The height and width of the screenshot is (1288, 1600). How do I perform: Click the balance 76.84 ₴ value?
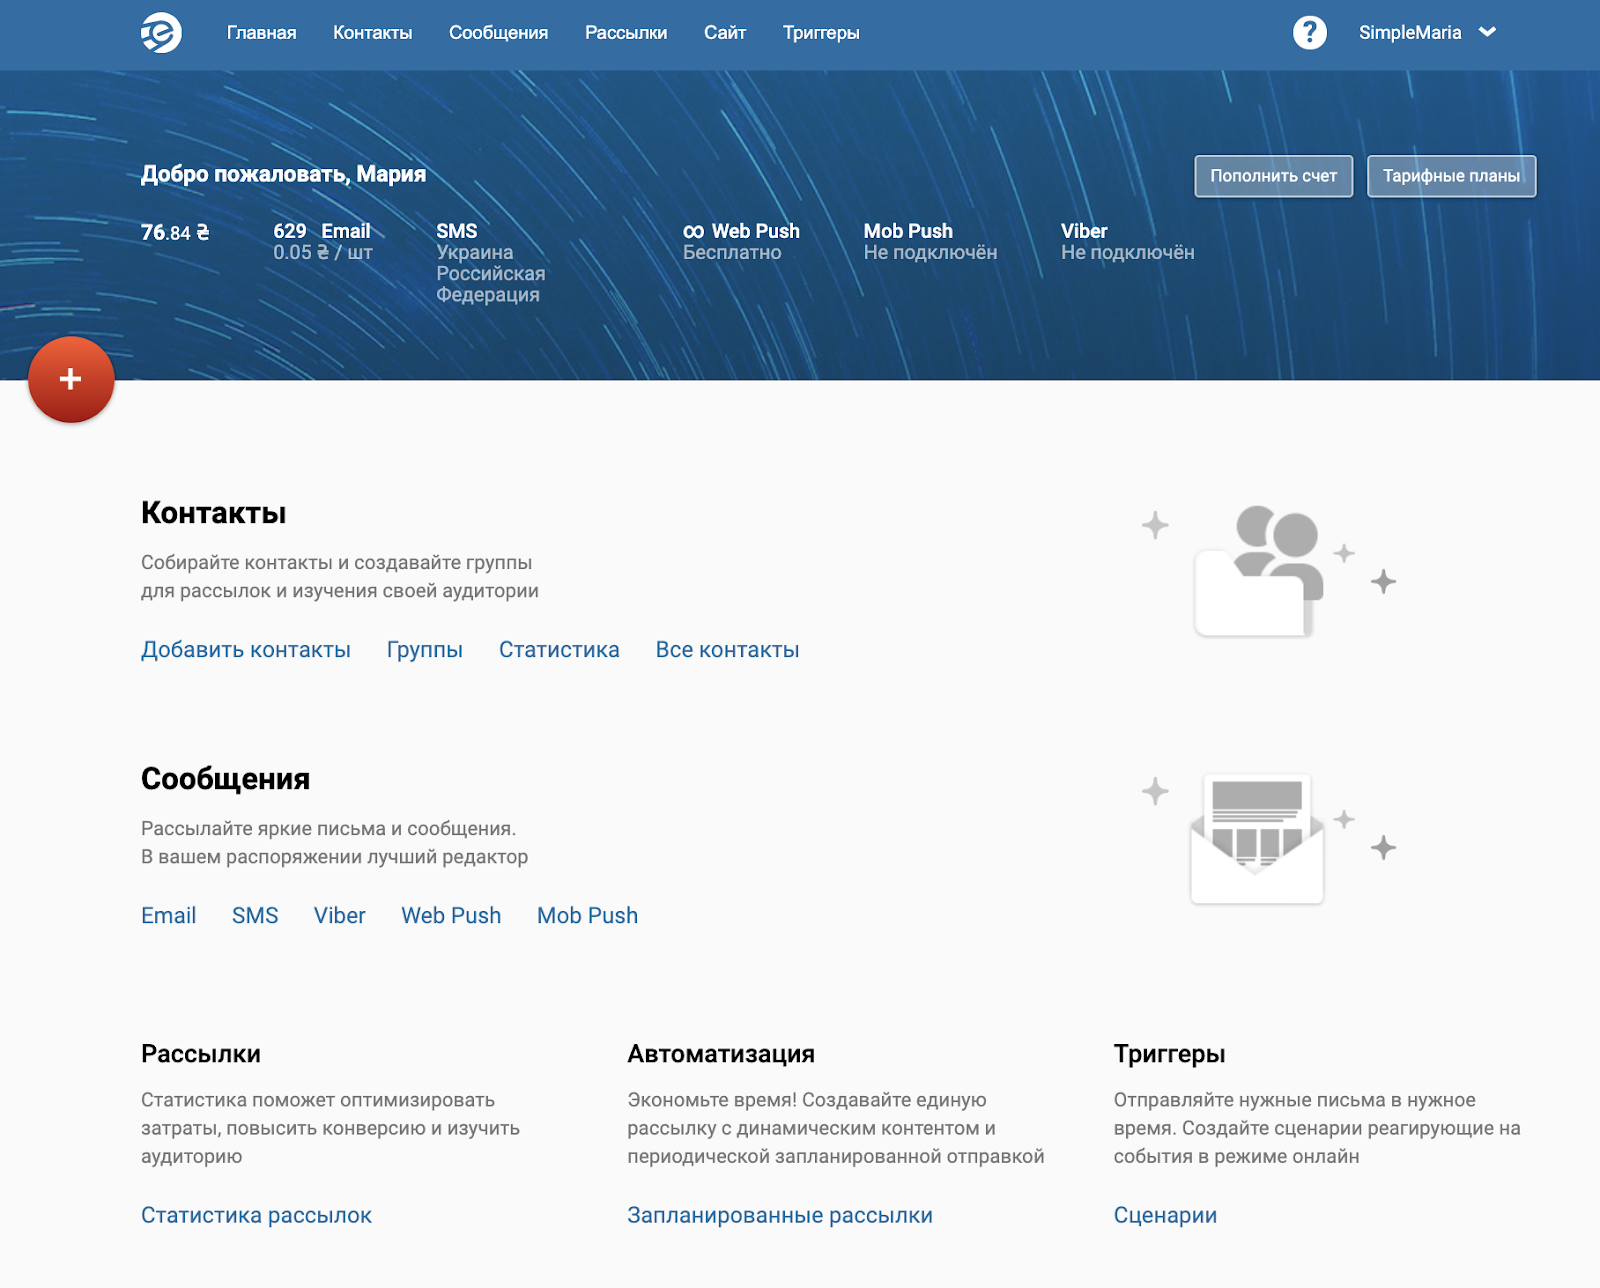pos(175,232)
